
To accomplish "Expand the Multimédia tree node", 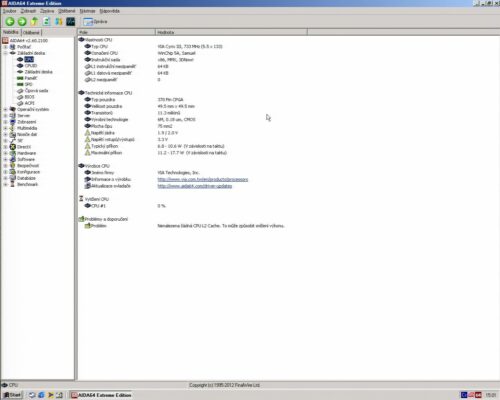I will point(5,128).
